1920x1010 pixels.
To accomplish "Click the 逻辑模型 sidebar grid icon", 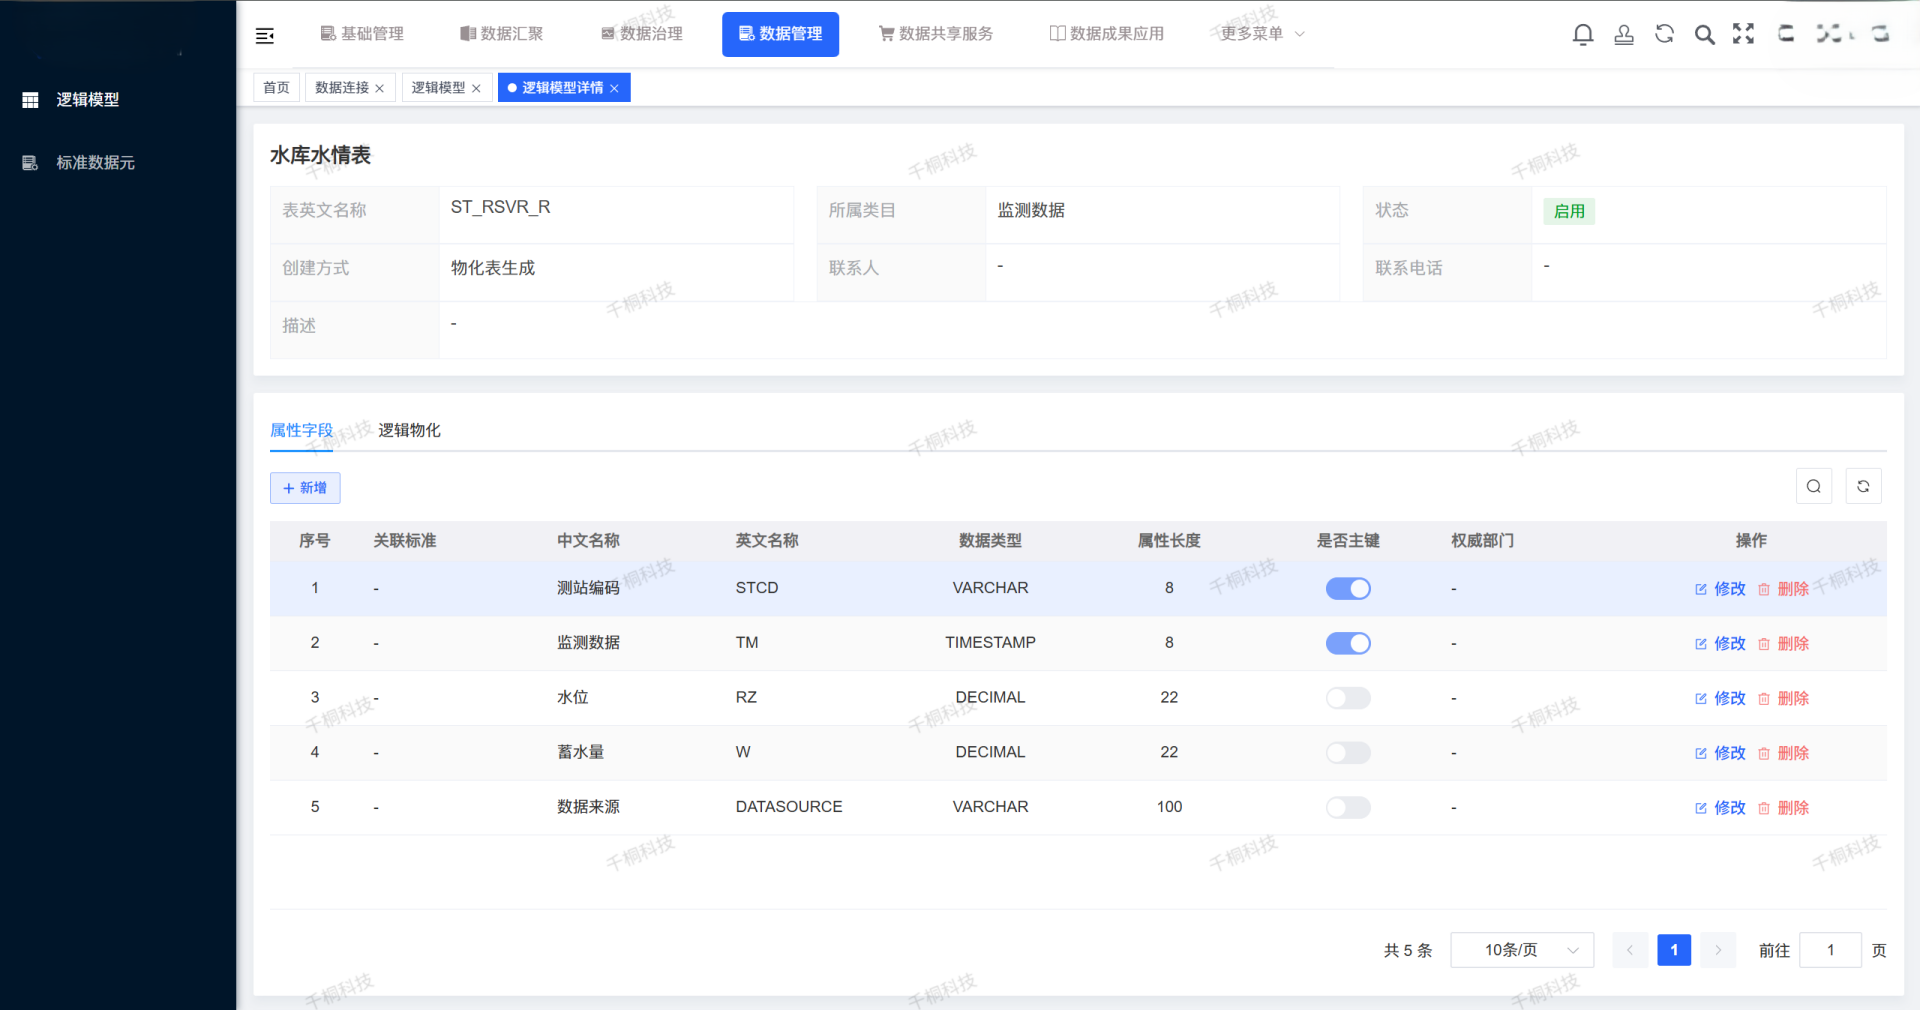I will click(x=30, y=100).
